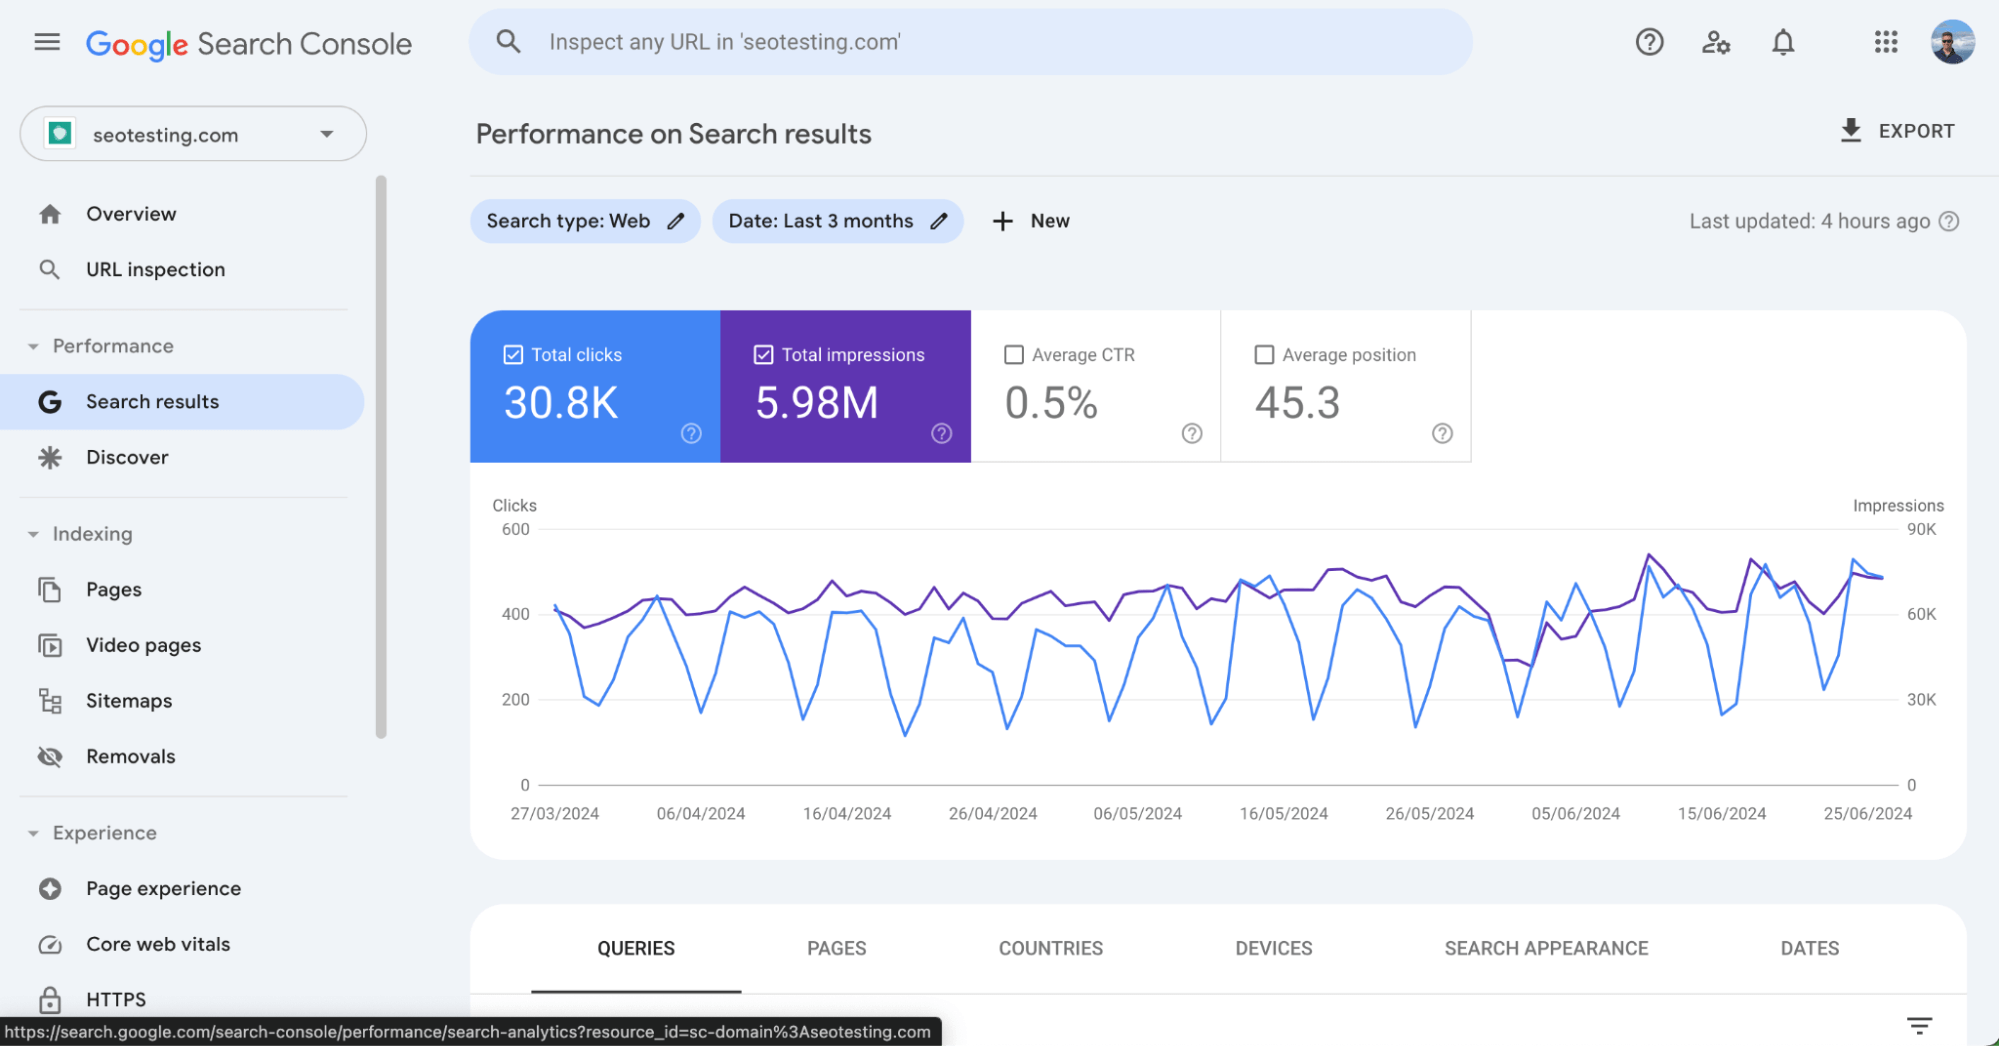Click the Core web vitals gauge icon

pyautogui.click(x=50, y=945)
